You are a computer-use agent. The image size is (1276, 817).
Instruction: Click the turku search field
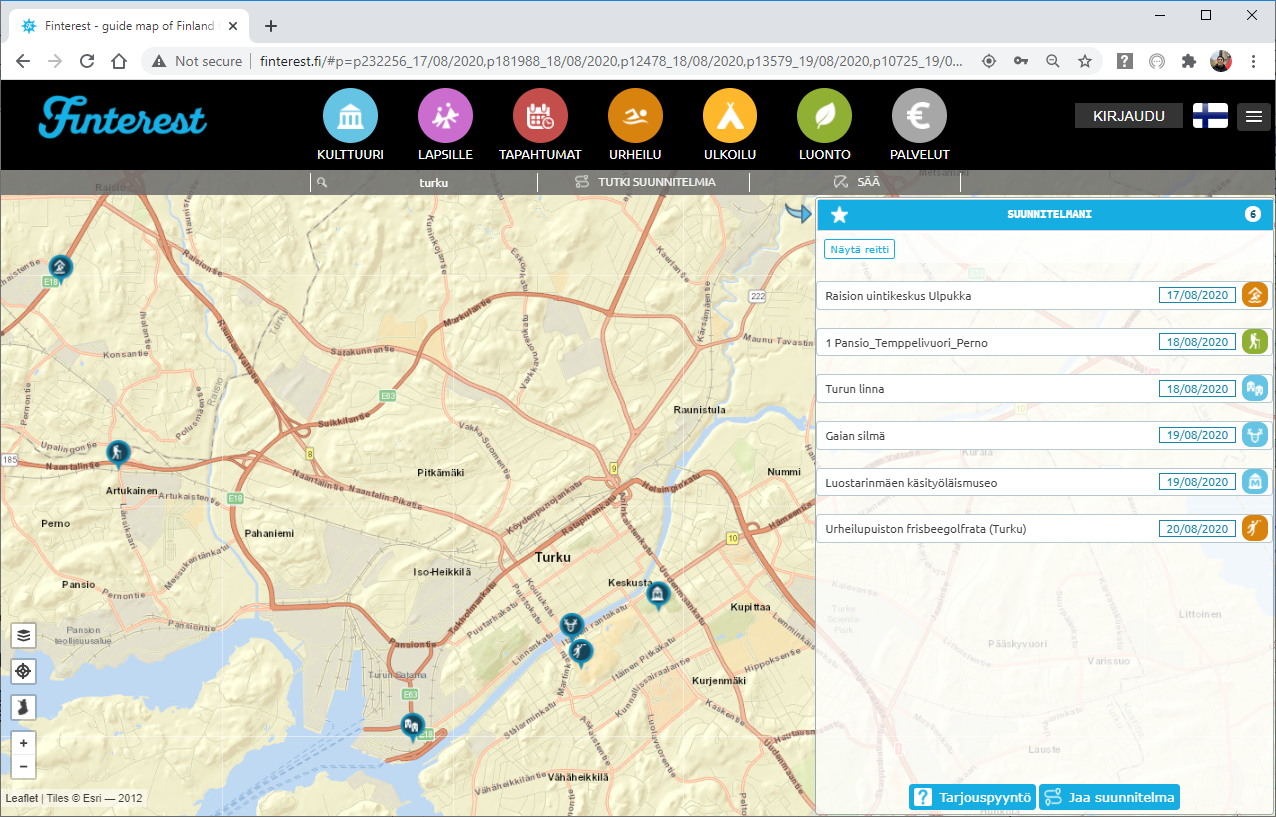tap(432, 183)
